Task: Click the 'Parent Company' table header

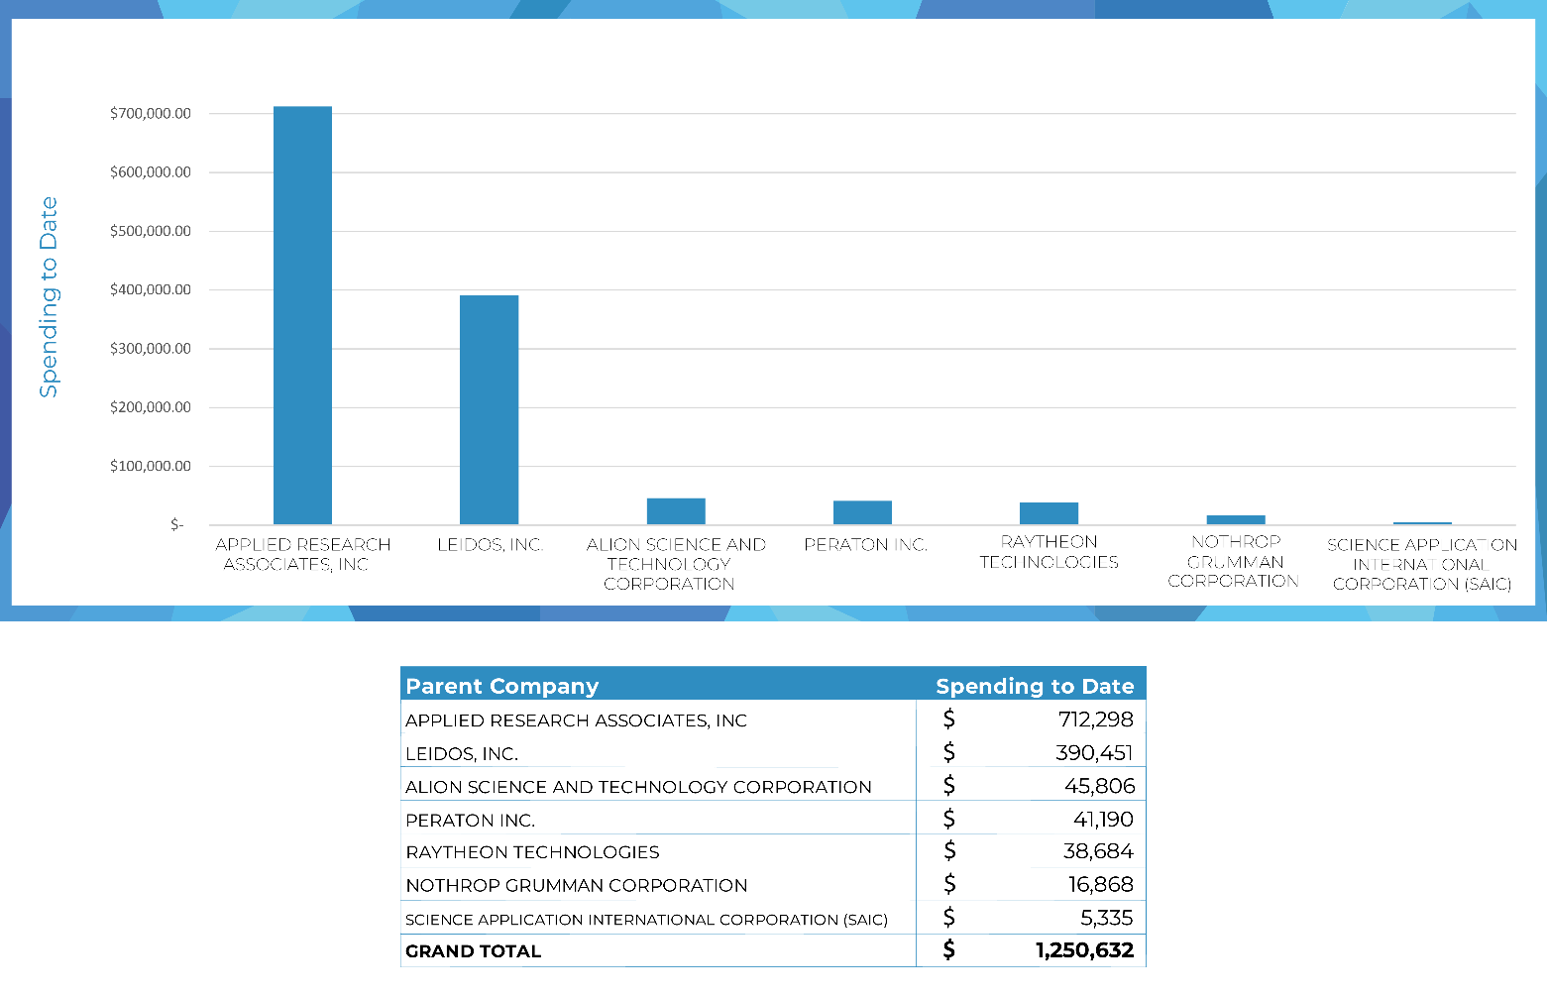Action: tap(502, 686)
